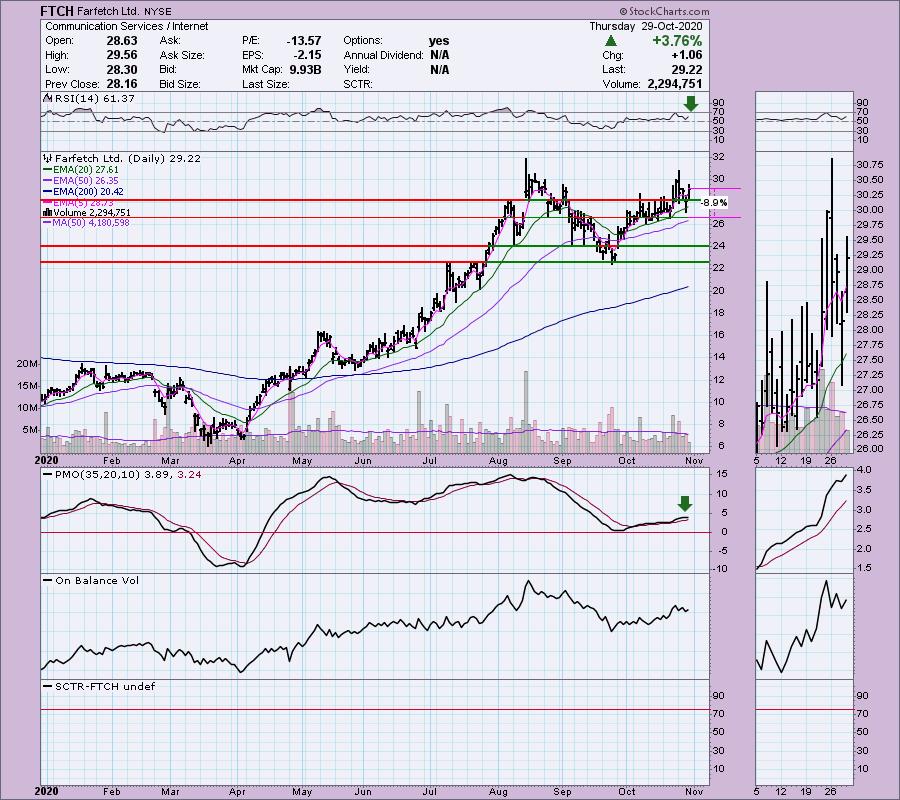
Task: Click the On Balance Vol panel label
Action: coord(97,581)
